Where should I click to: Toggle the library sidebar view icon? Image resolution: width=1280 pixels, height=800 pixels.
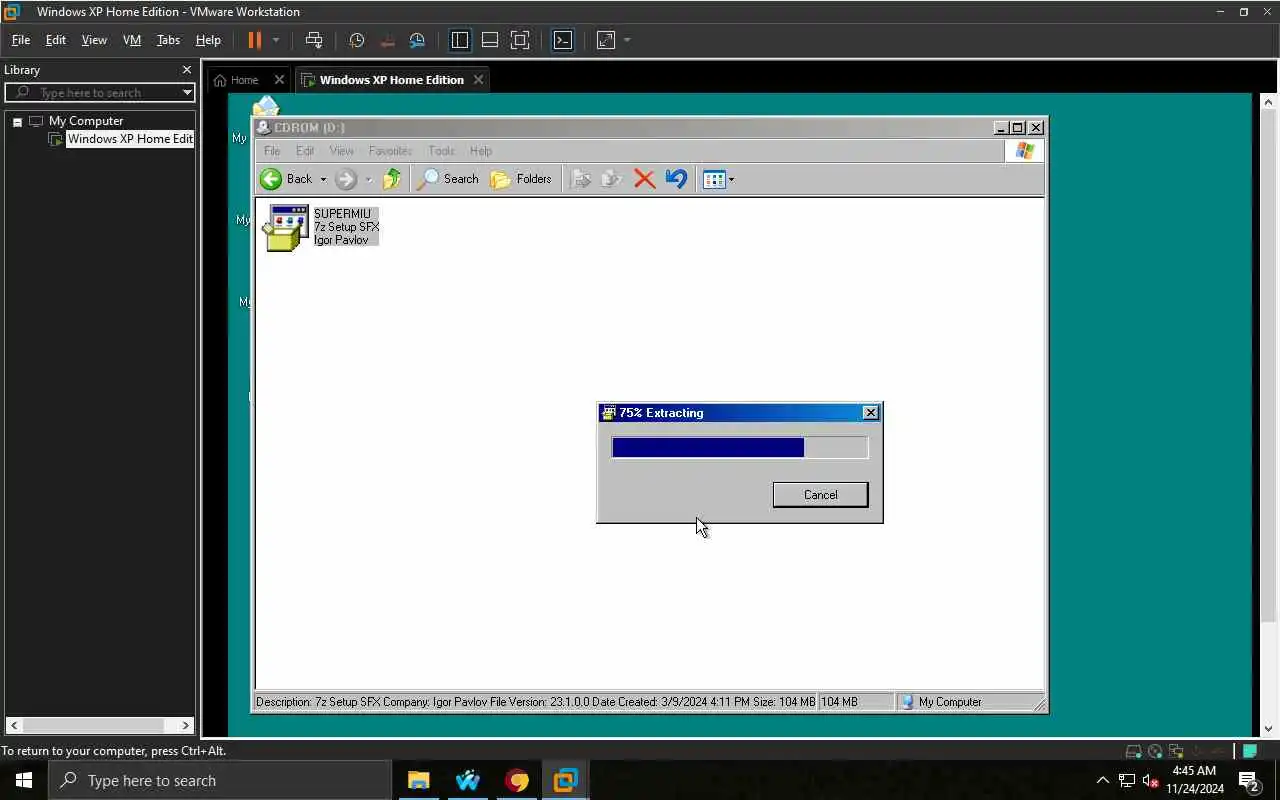coord(460,40)
